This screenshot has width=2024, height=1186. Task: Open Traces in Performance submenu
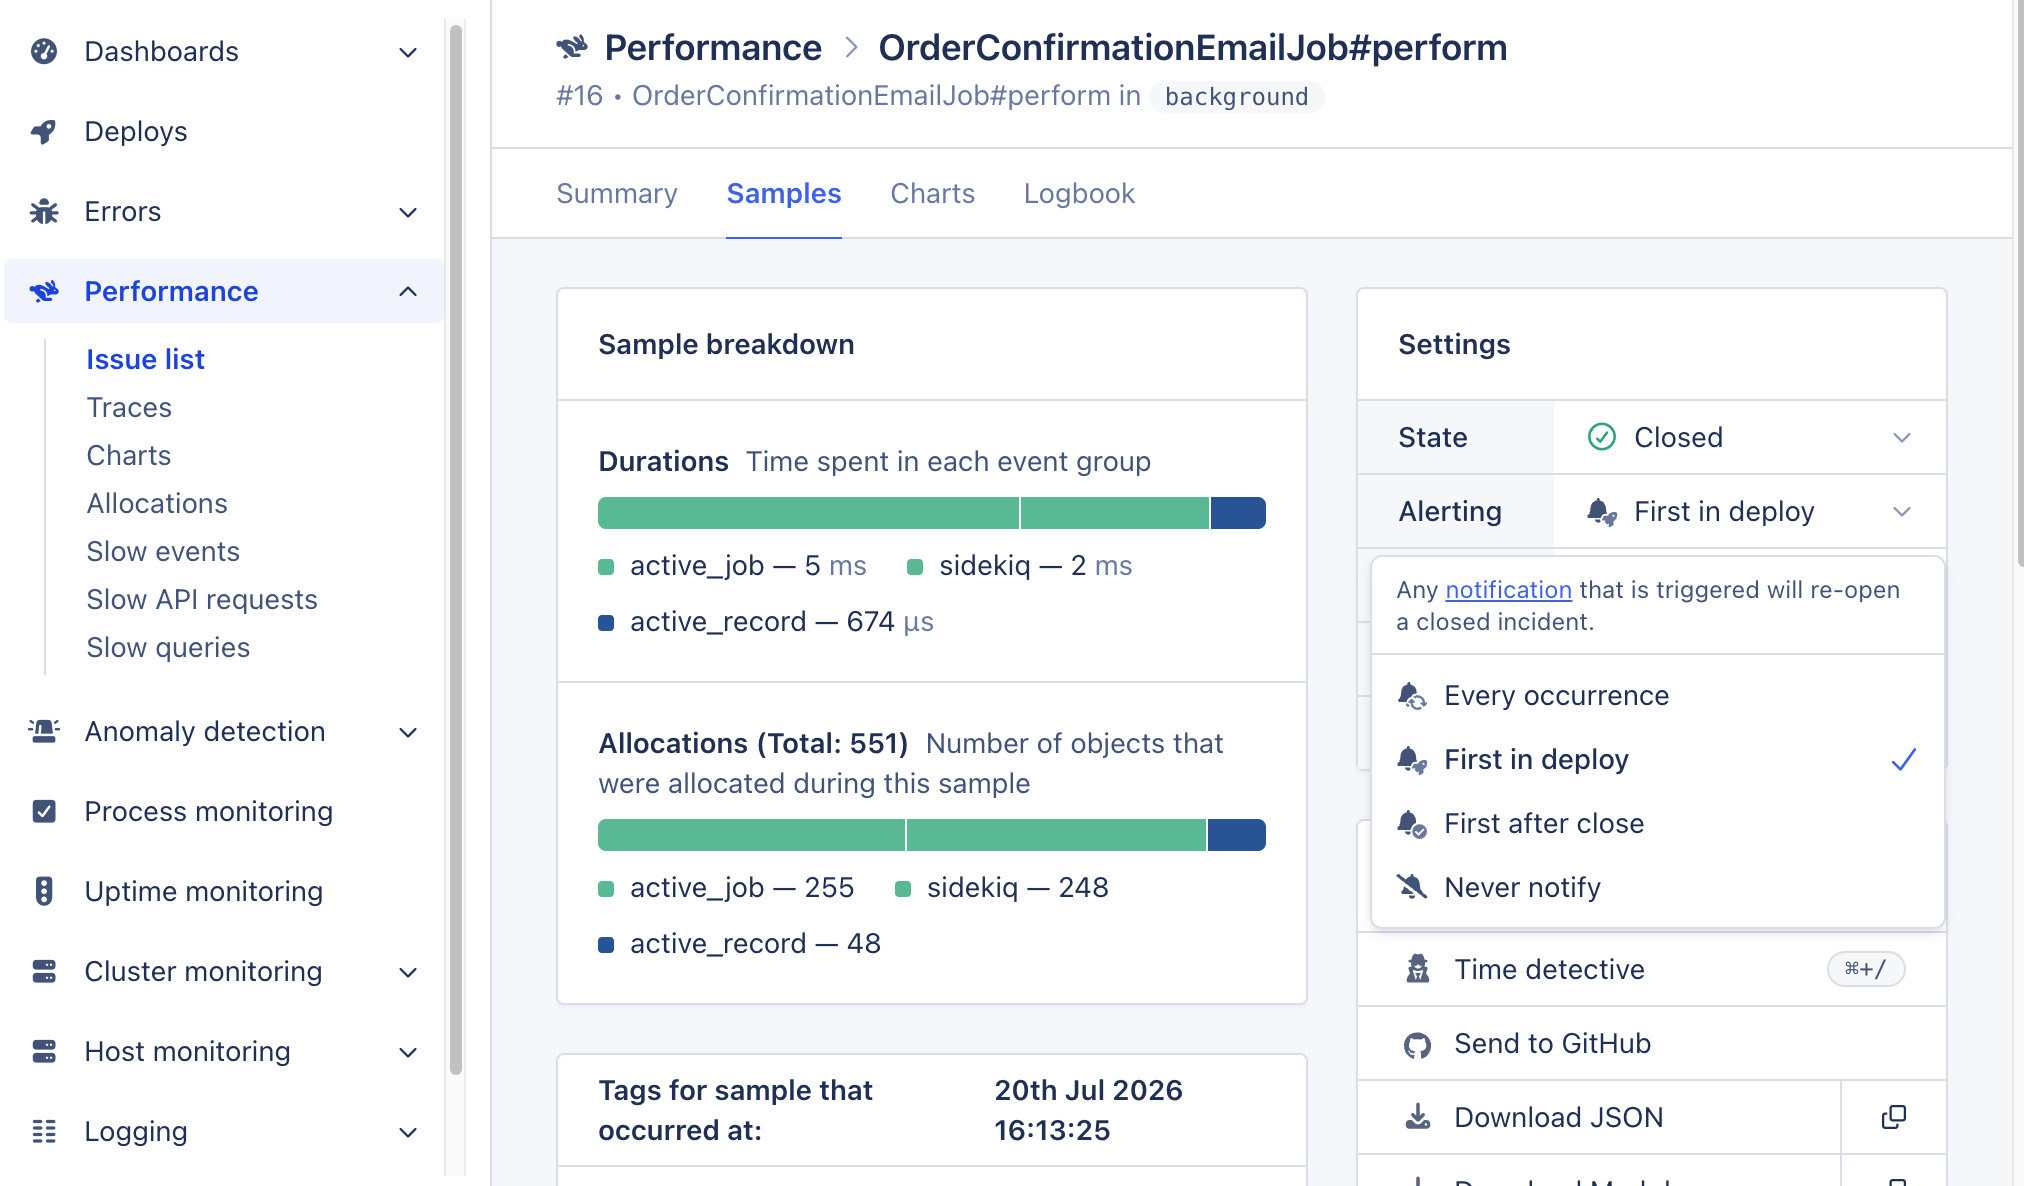(x=129, y=407)
